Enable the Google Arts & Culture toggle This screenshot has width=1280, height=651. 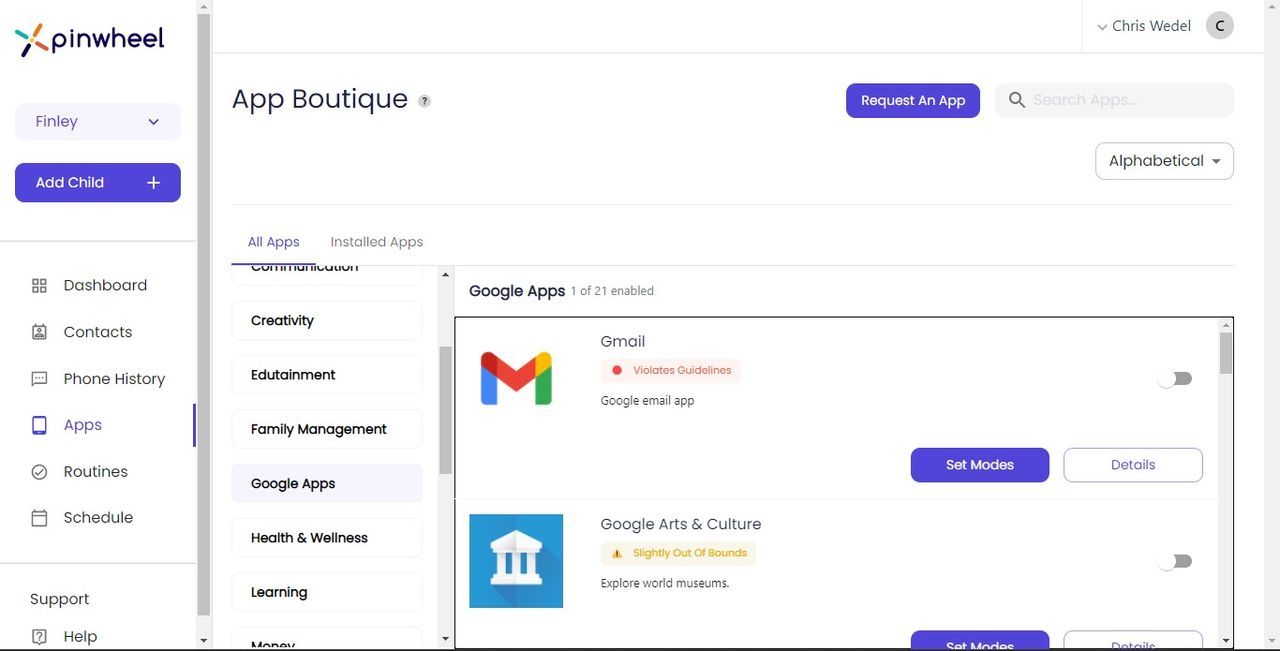tap(1175, 561)
